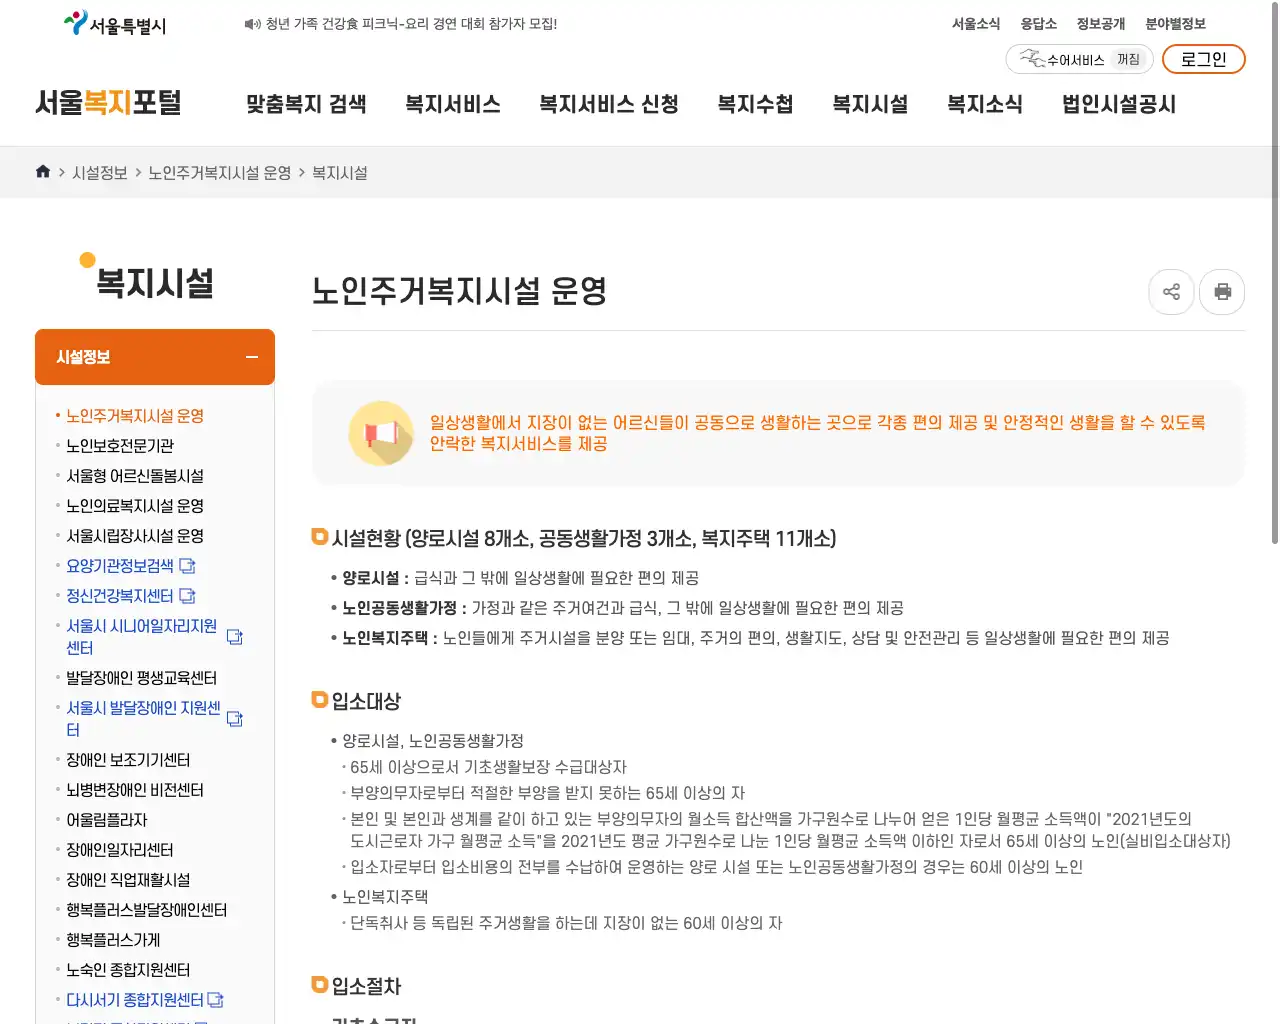Open 정보공개 top link
Viewport: 1280px width, 1024px height.
(x=1101, y=24)
